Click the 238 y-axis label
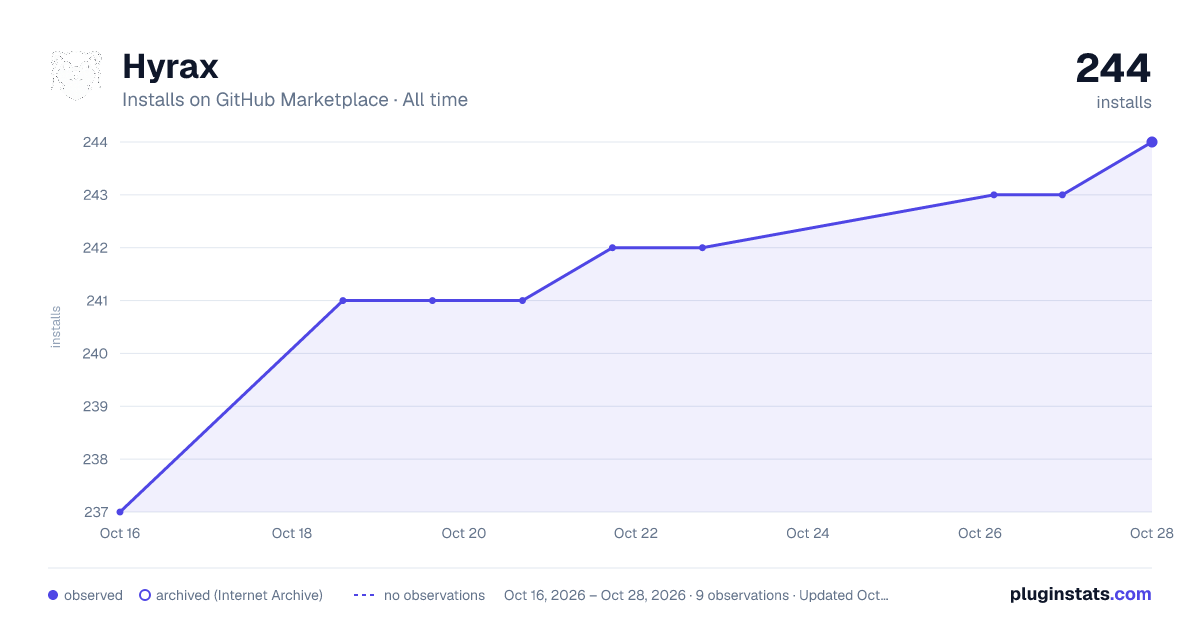Screen dimensions: 1200x630 (96, 460)
